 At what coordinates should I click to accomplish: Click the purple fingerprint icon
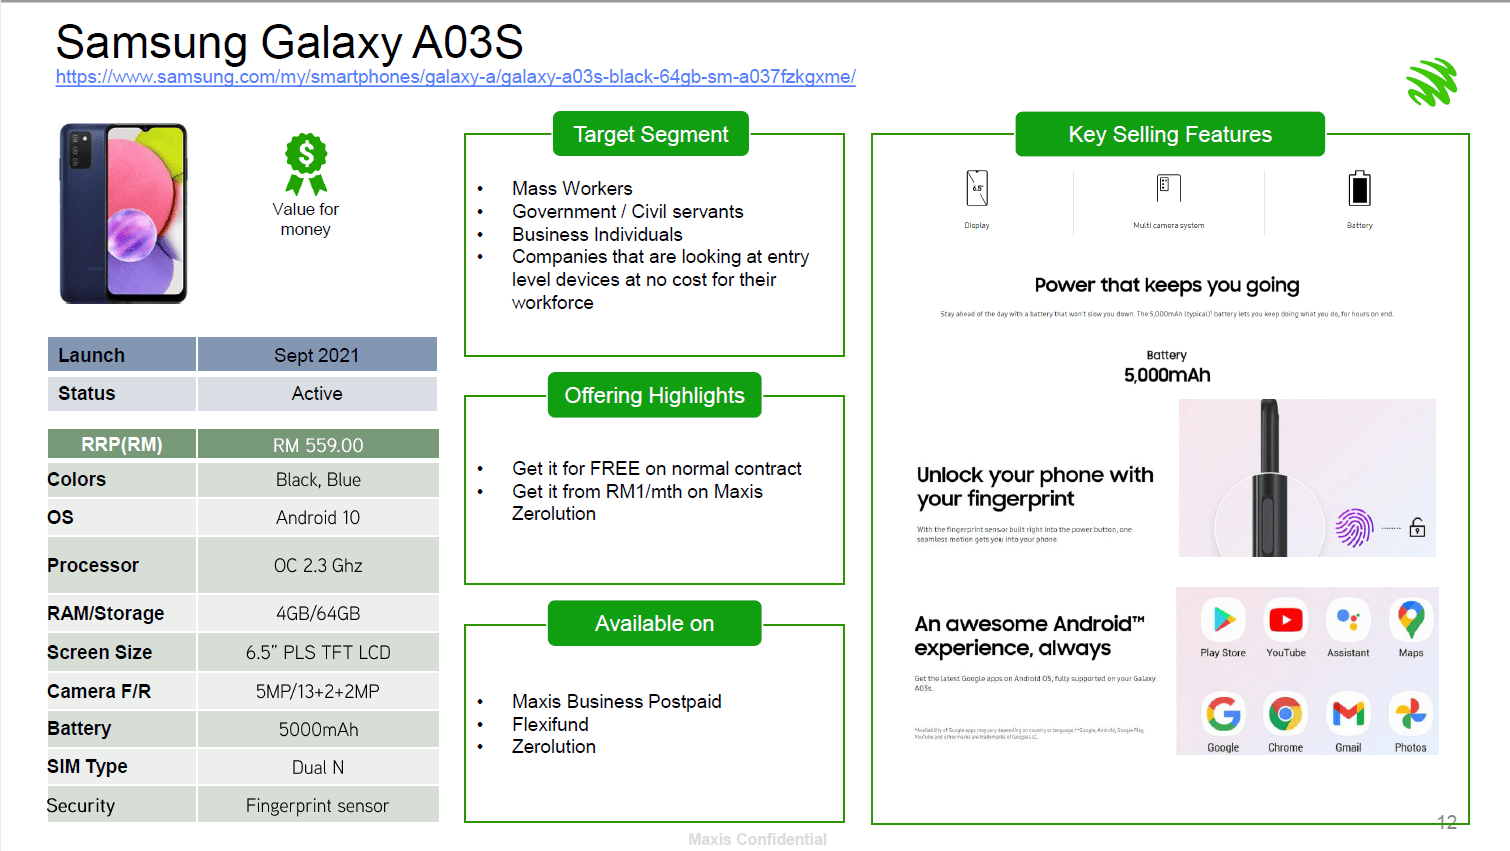pyautogui.click(x=1354, y=527)
